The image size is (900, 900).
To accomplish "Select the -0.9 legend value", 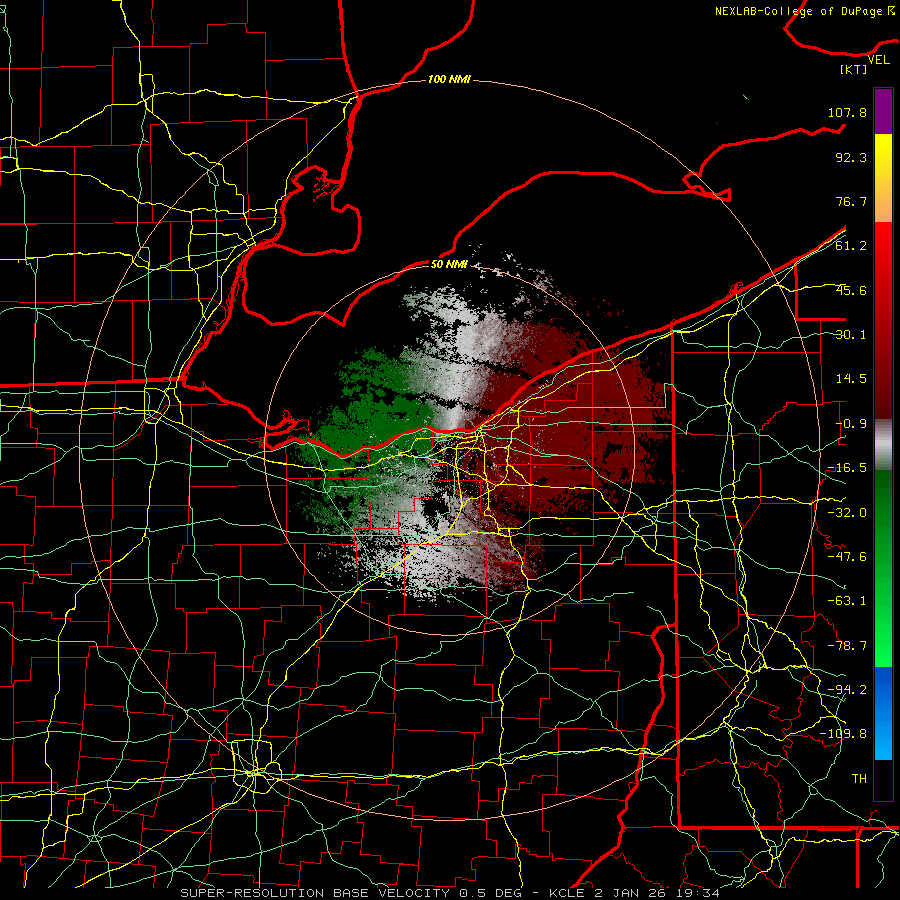I will coord(851,424).
